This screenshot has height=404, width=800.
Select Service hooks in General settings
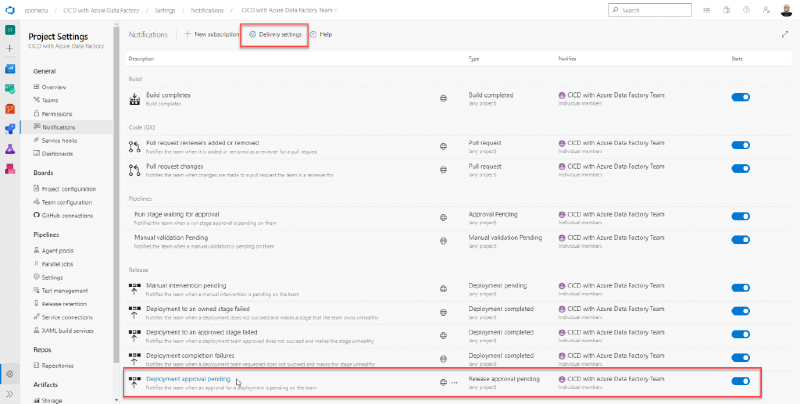pyautogui.click(x=60, y=140)
